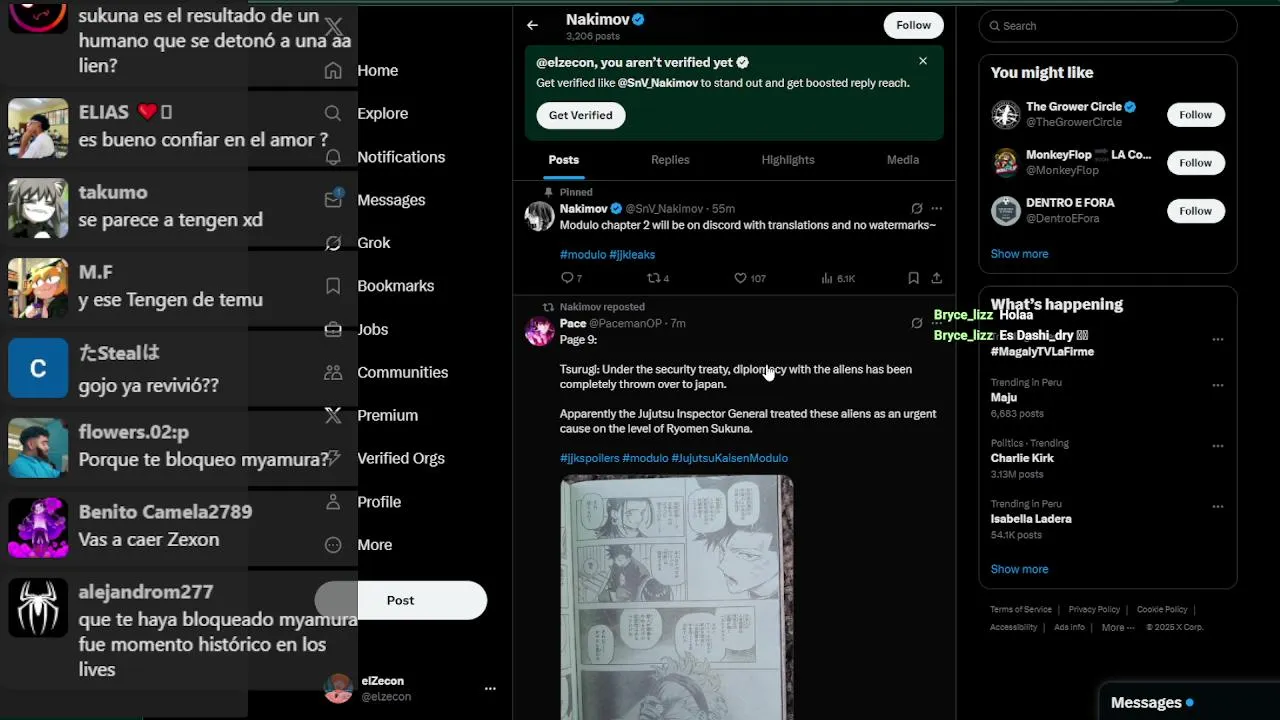Switch to the Posts tab
The width and height of the screenshot is (1280, 720).
tap(563, 160)
